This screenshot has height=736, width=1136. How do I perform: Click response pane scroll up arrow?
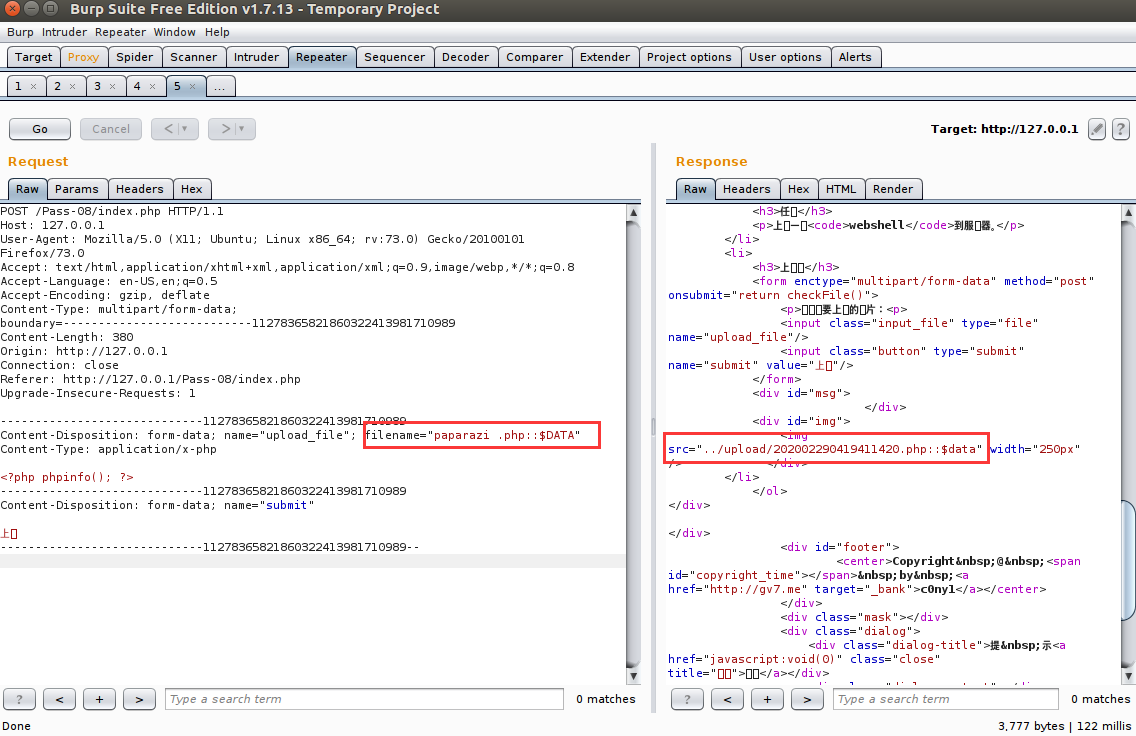[1128, 212]
